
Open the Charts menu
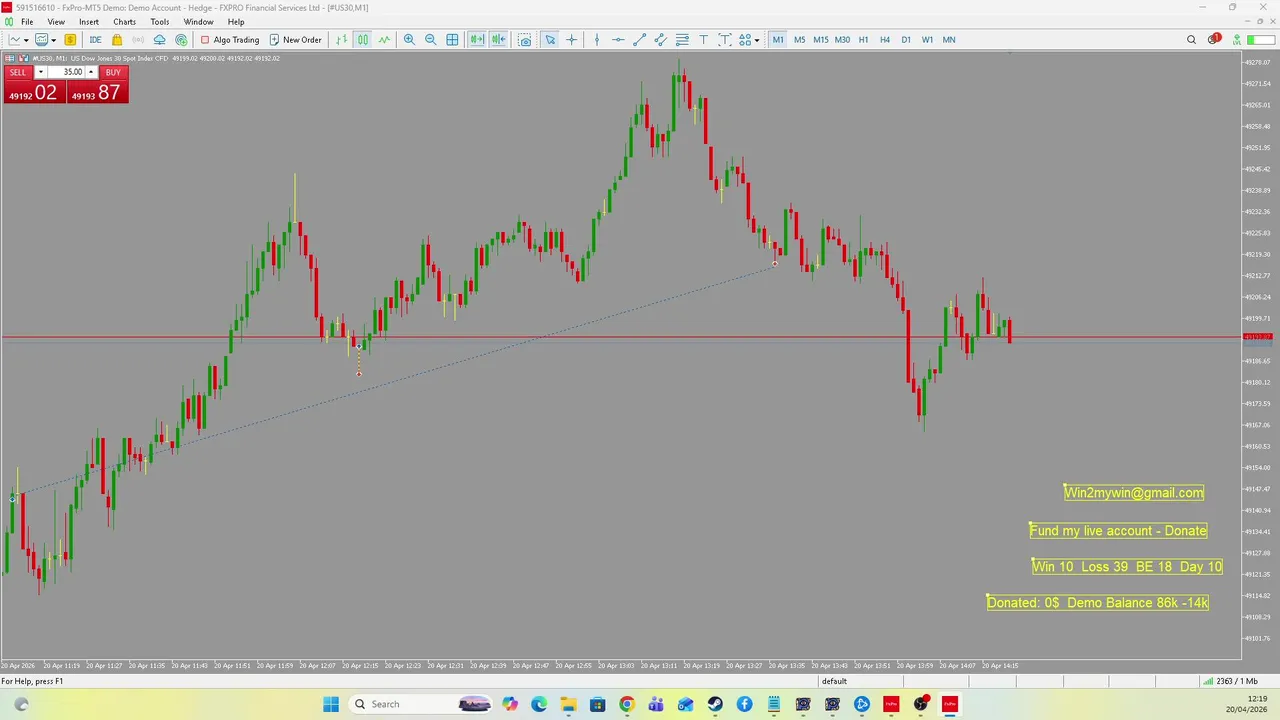coord(125,22)
